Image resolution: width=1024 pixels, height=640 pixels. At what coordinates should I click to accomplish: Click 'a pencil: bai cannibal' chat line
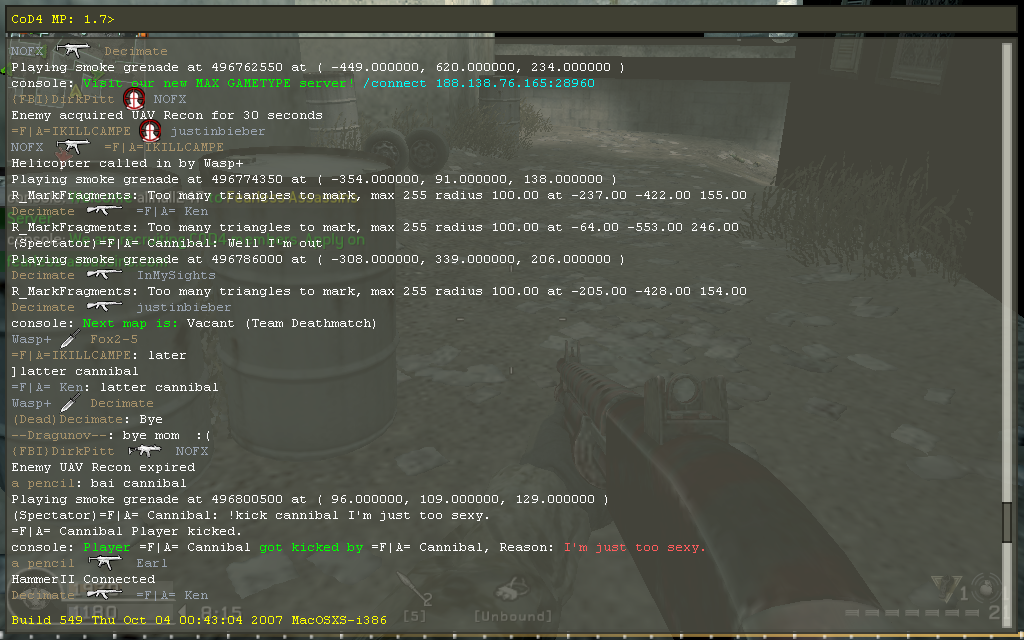pyautogui.click(x=99, y=483)
